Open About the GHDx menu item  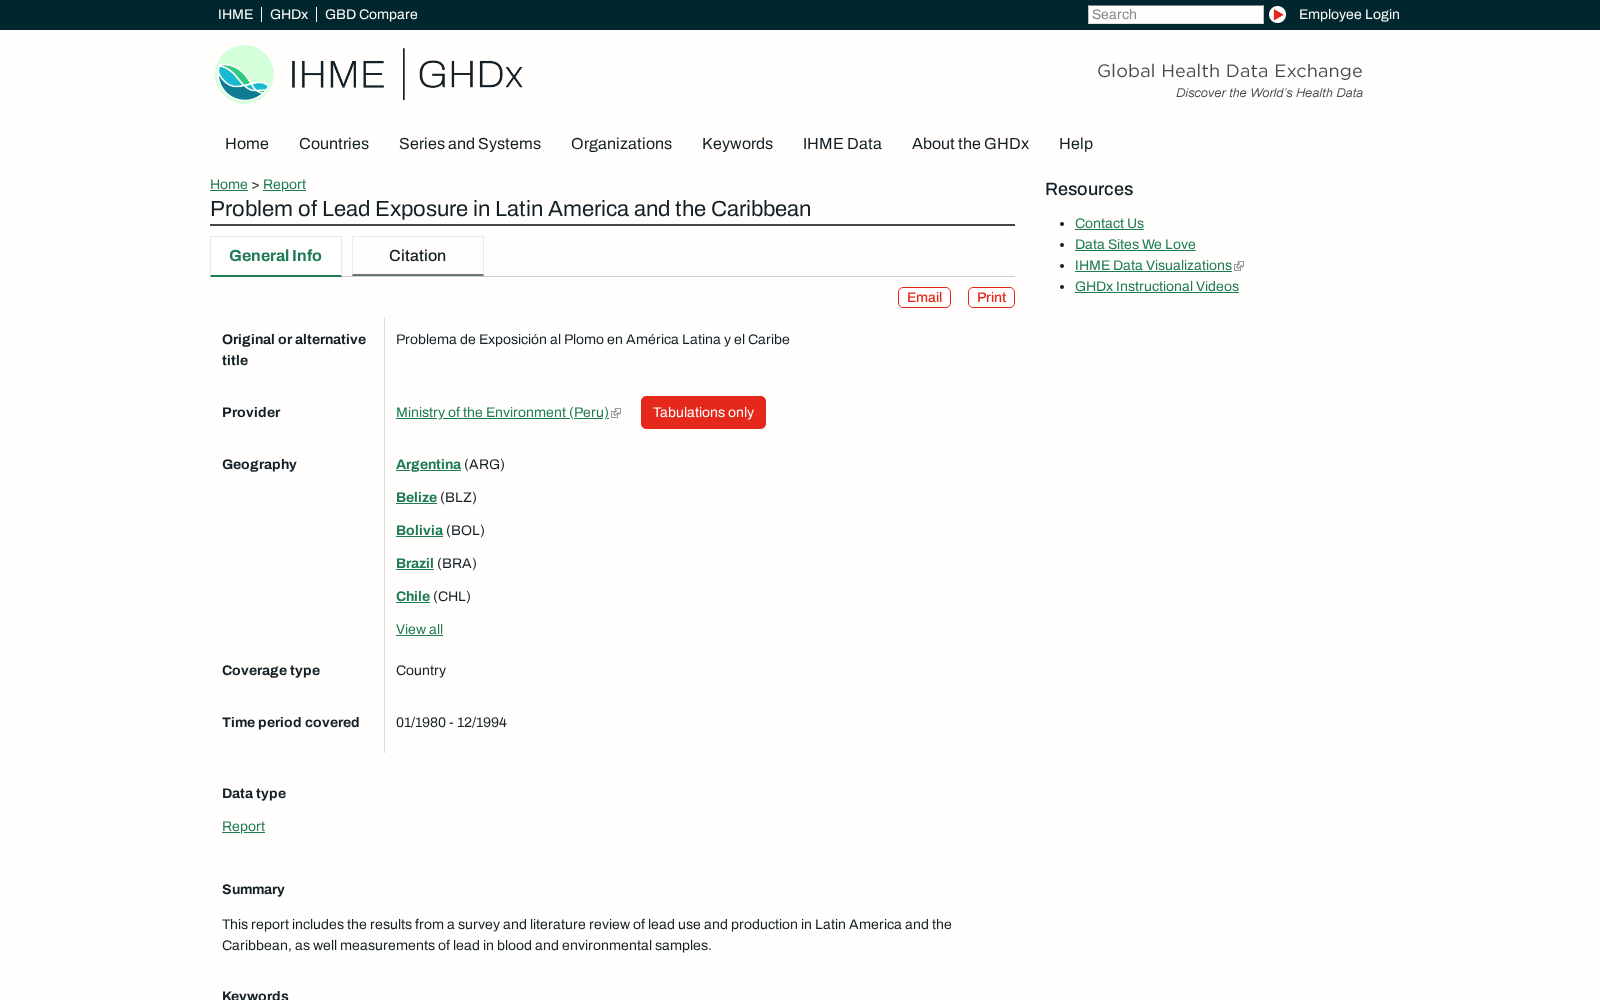[970, 144]
